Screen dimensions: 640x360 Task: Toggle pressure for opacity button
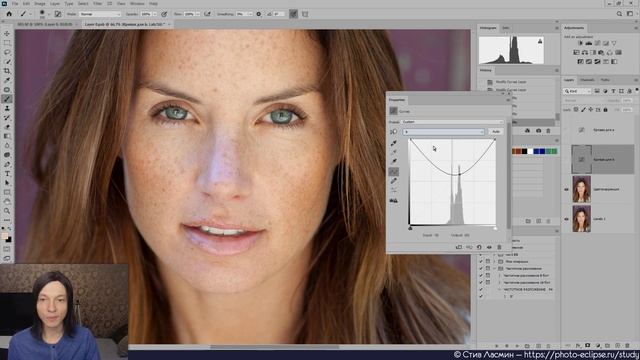(x=164, y=14)
